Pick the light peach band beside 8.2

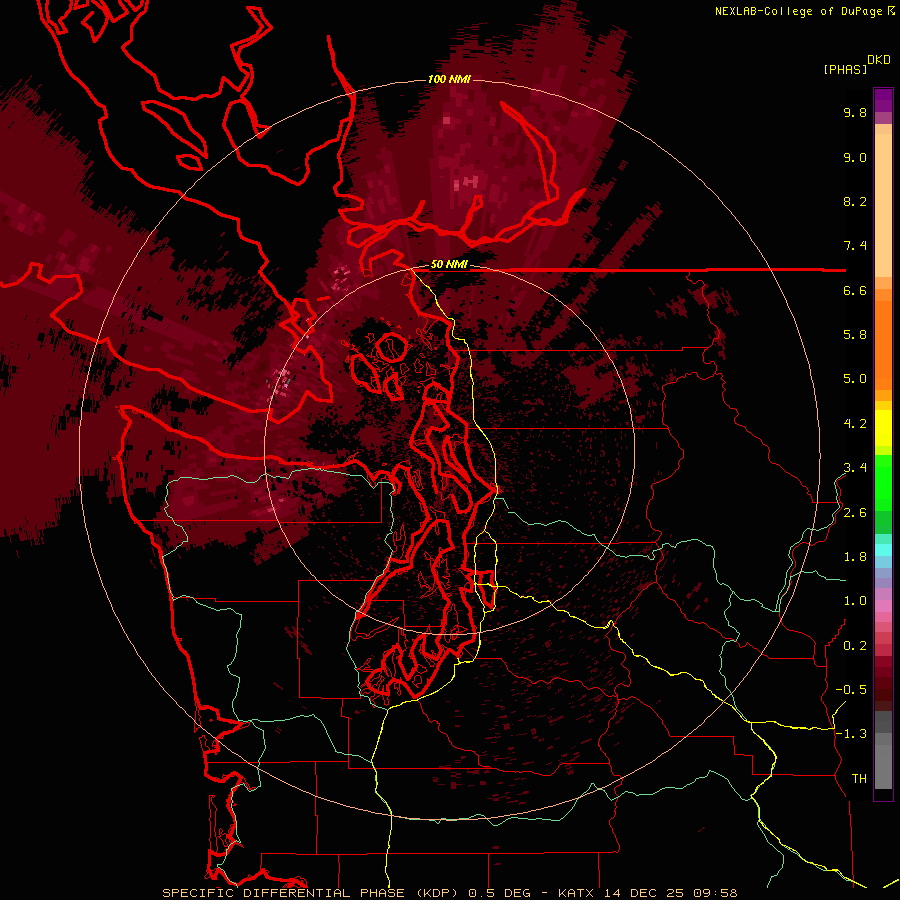[x=883, y=205]
